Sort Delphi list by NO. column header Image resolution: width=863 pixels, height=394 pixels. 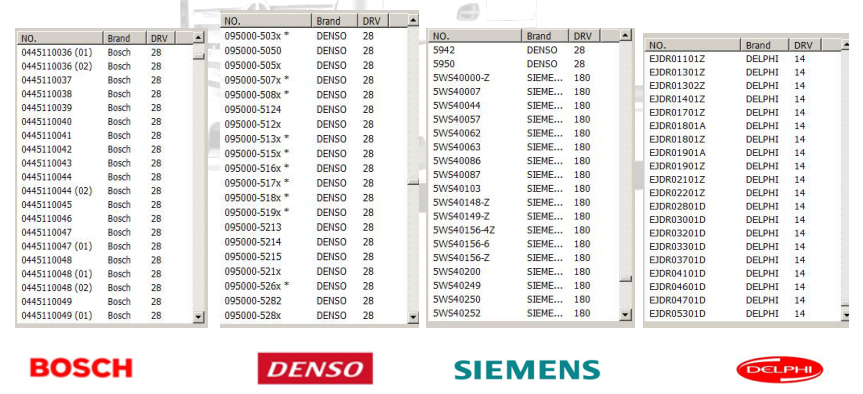pyautogui.click(x=692, y=45)
